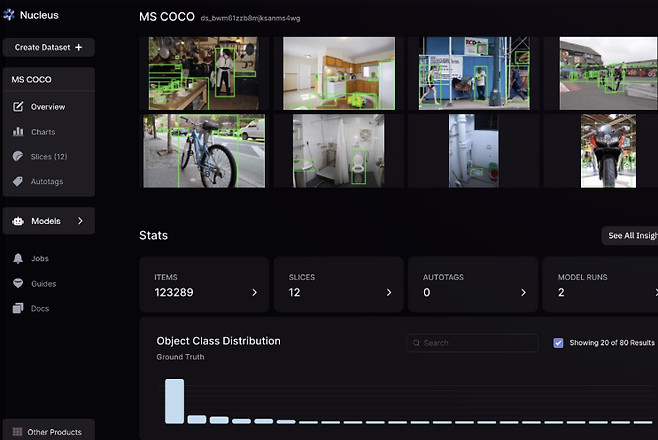Open Charts via bar chart icon

point(18,132)
